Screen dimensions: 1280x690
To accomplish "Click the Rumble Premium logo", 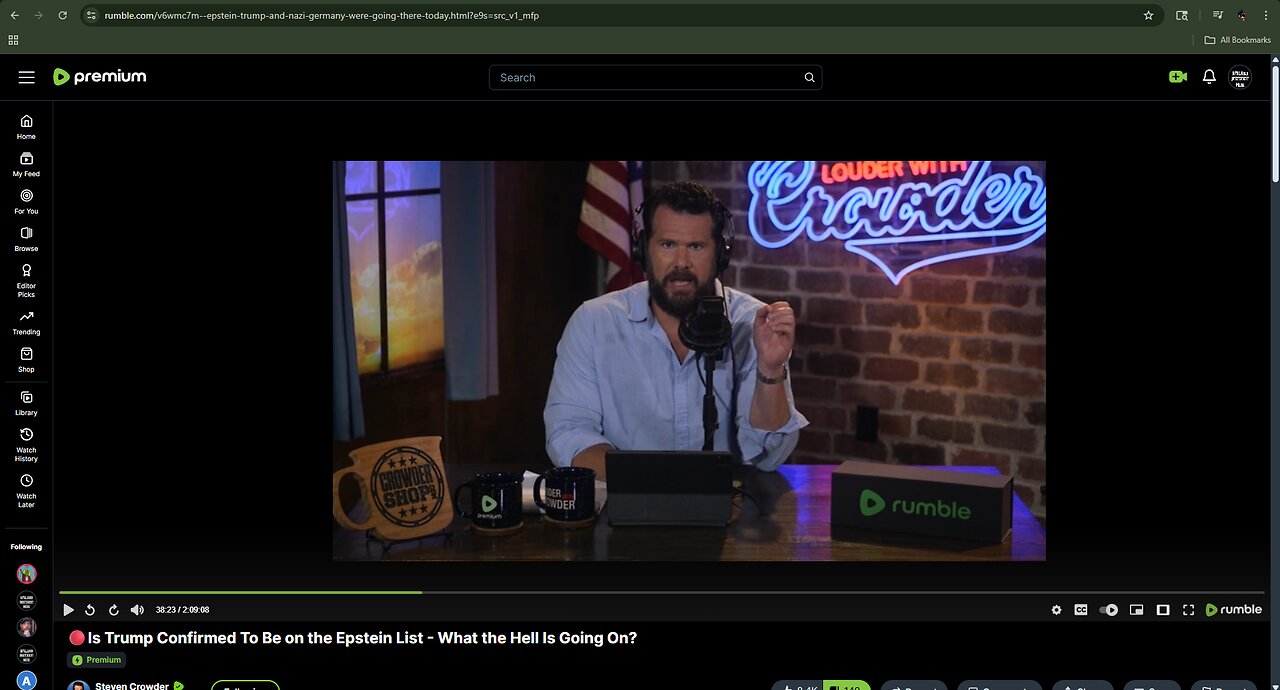I will pos(99,77).
